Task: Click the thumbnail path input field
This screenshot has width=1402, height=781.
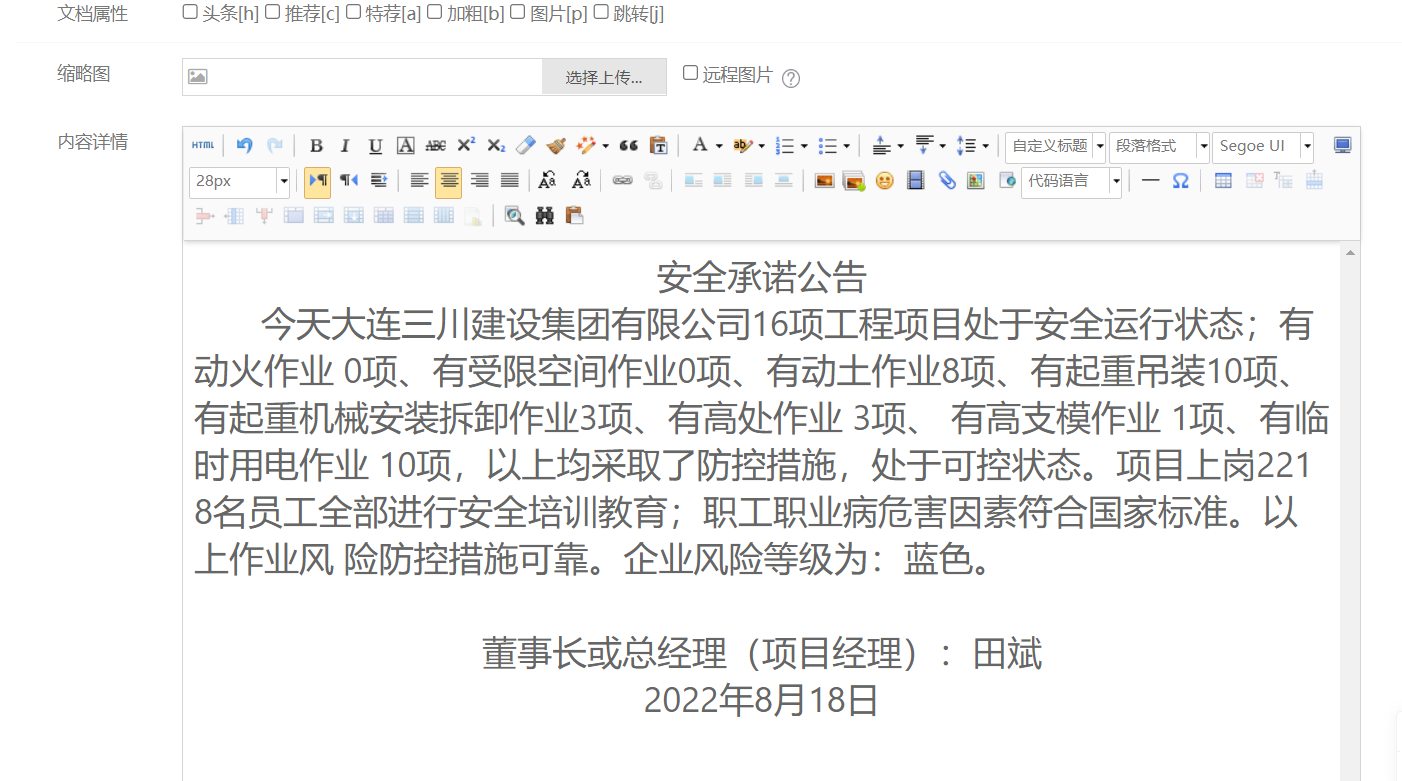Action: (x=362, y=77)
